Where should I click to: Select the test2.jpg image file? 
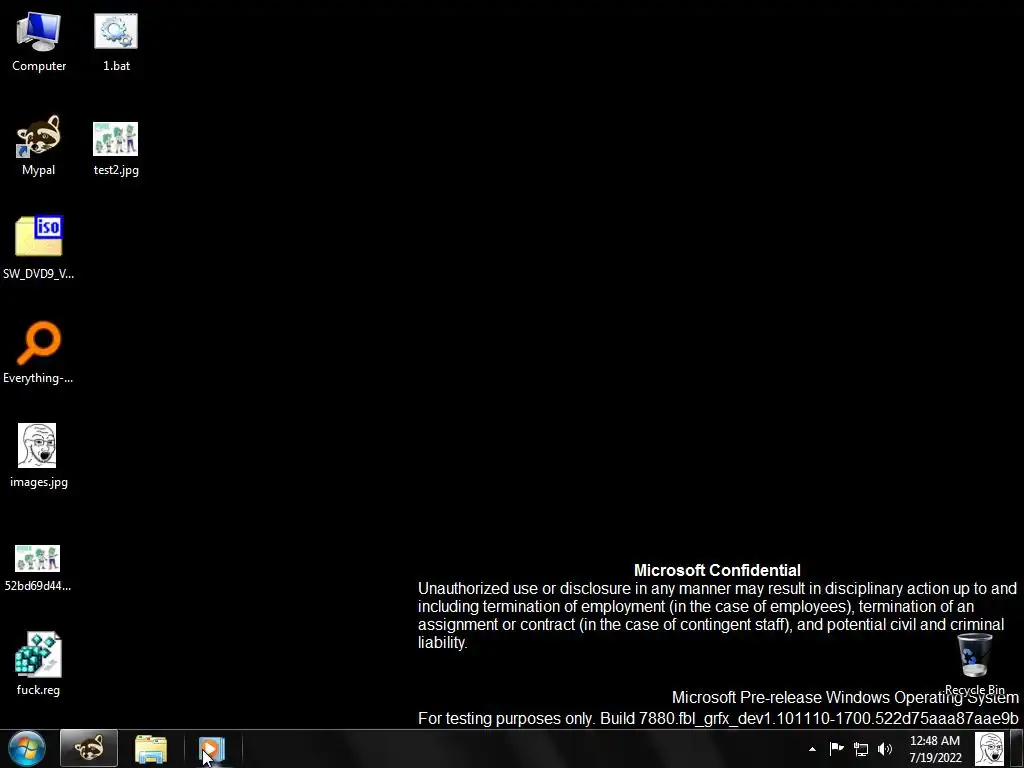[x=116, y=149]
